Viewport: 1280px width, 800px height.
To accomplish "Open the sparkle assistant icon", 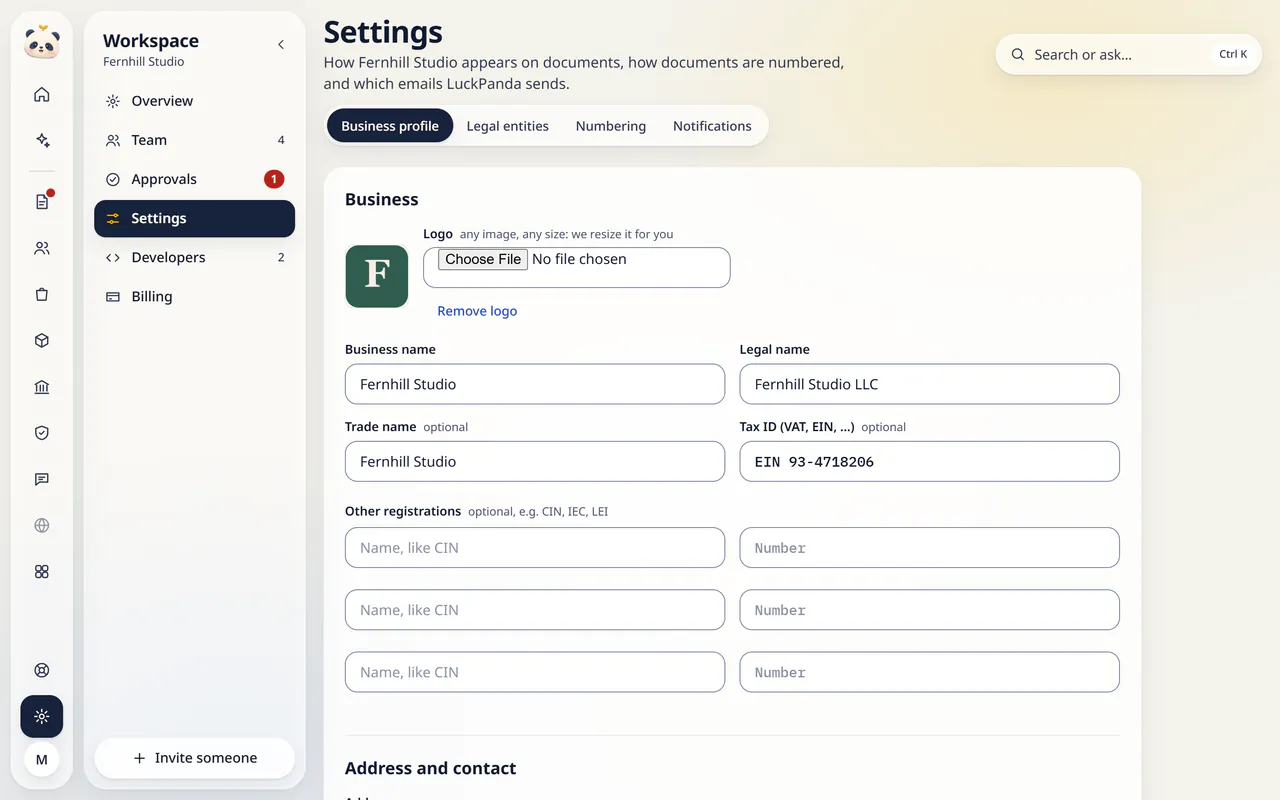I will 42,141.
